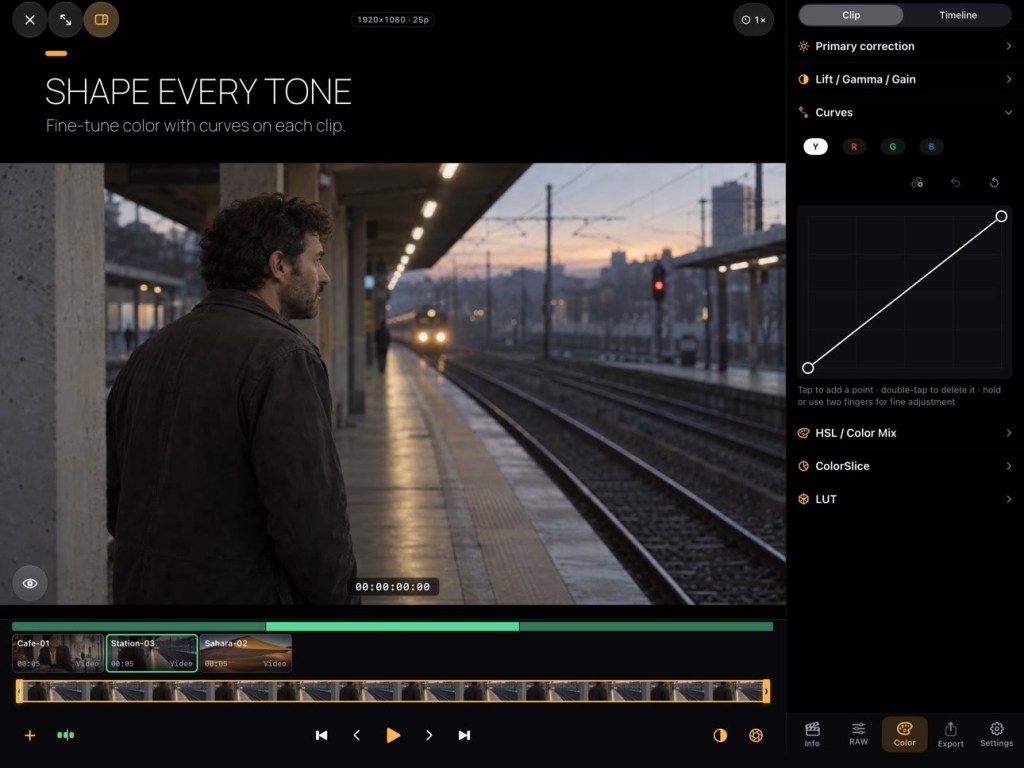Open the Info panel
Viewport: 1024px width, 768px height.
[x=812, y=734]
